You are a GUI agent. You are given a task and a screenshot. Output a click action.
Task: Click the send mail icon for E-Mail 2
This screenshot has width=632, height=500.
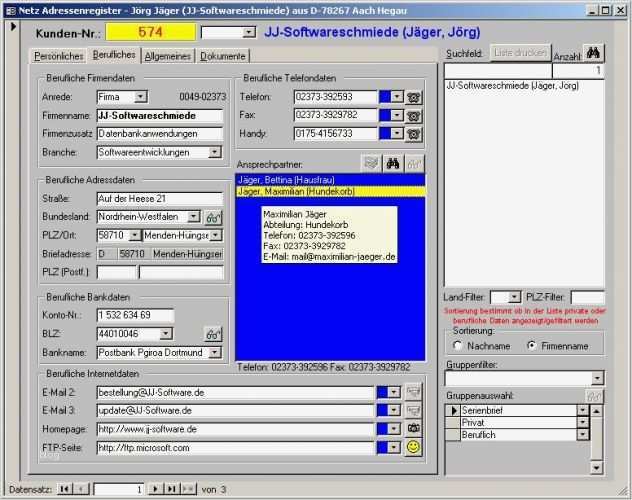pos(414,392)
